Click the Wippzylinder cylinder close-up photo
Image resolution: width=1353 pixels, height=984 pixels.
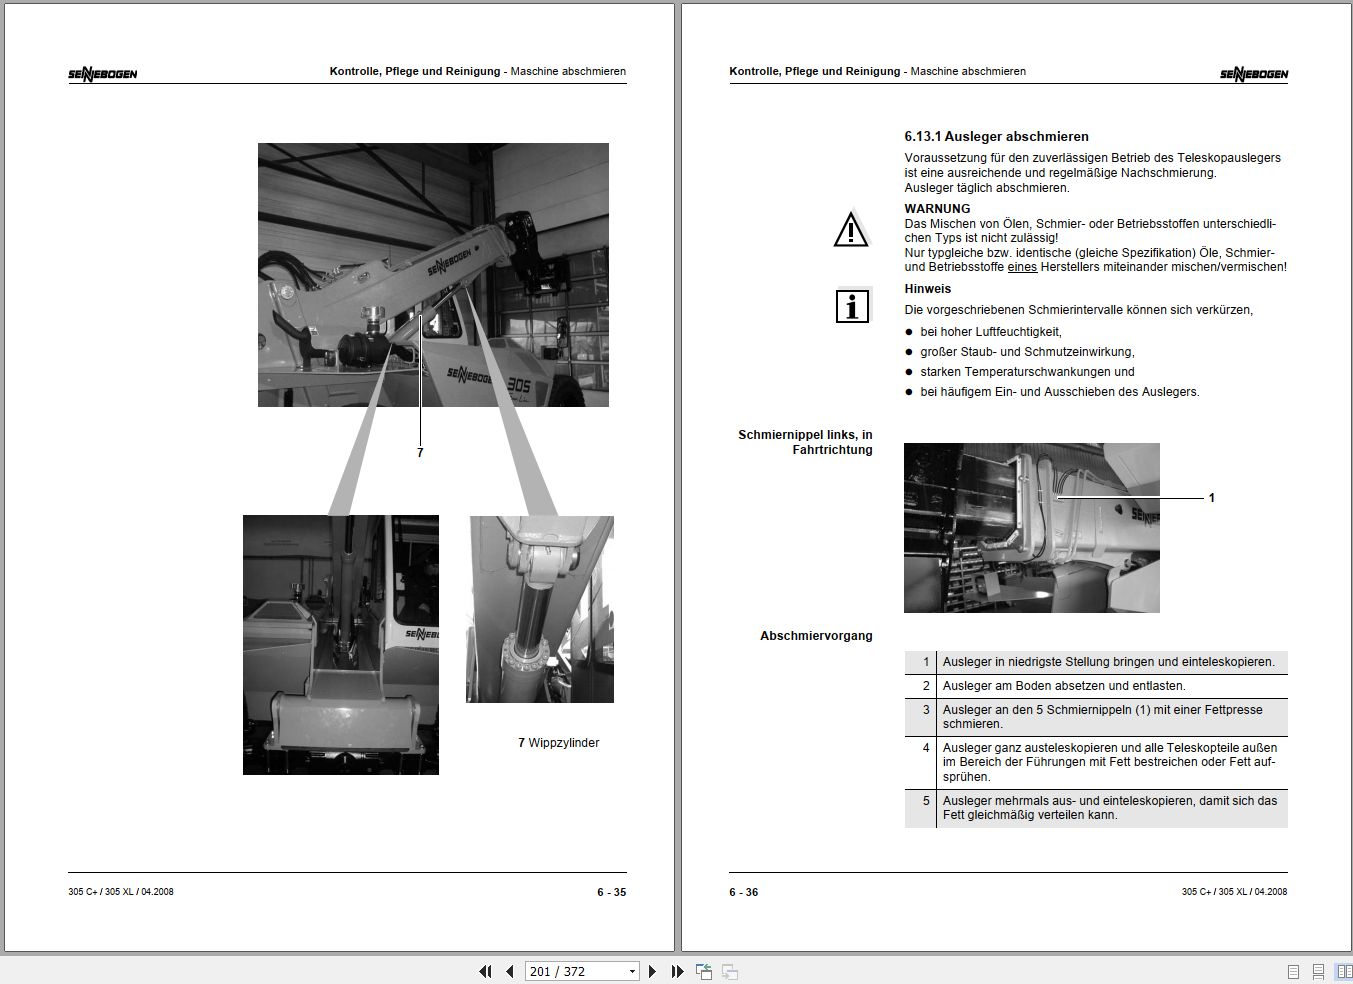[540, 609]
